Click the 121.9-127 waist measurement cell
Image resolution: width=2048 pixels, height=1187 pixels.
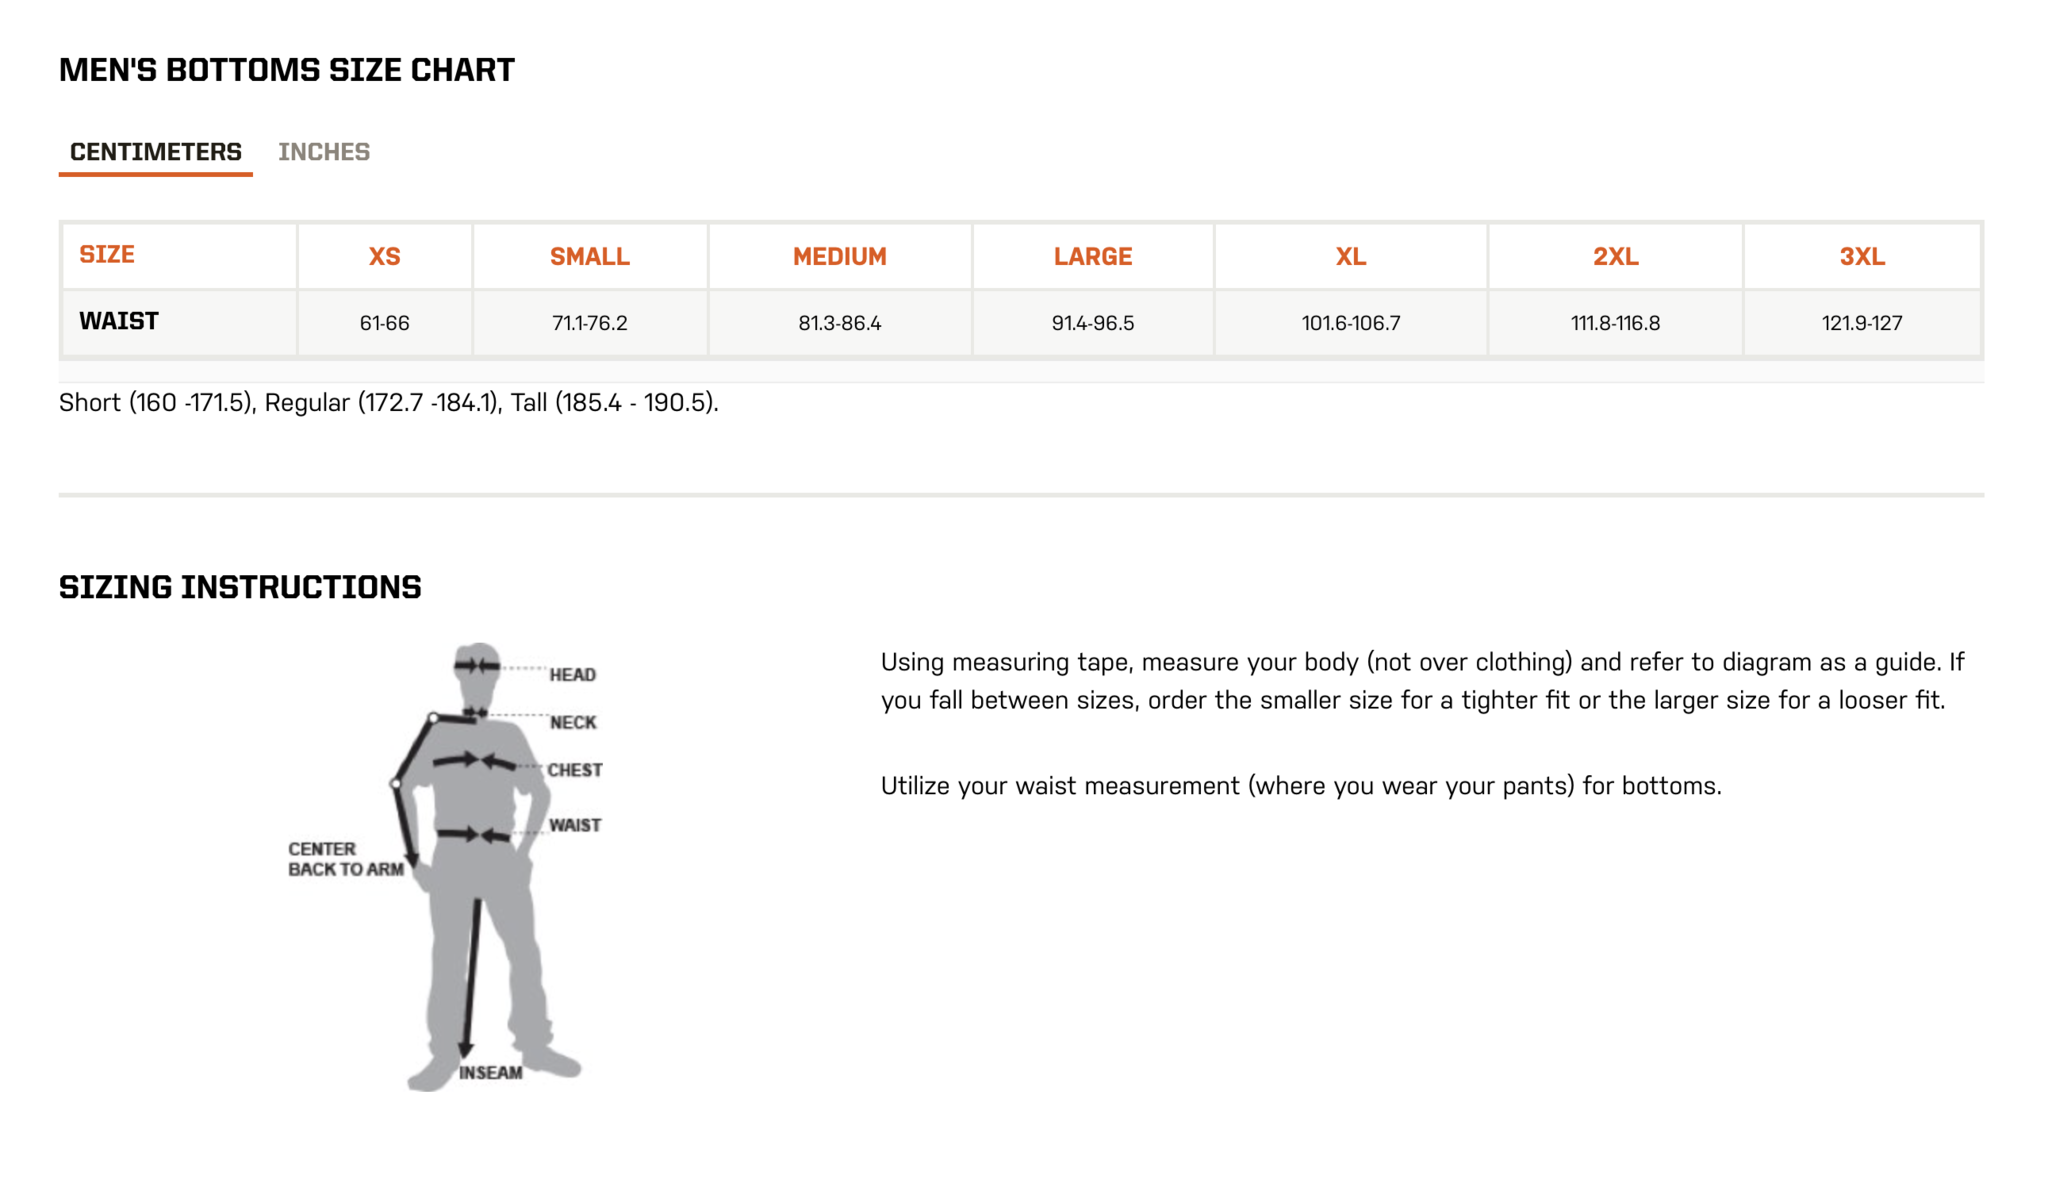pos(1861,323)
